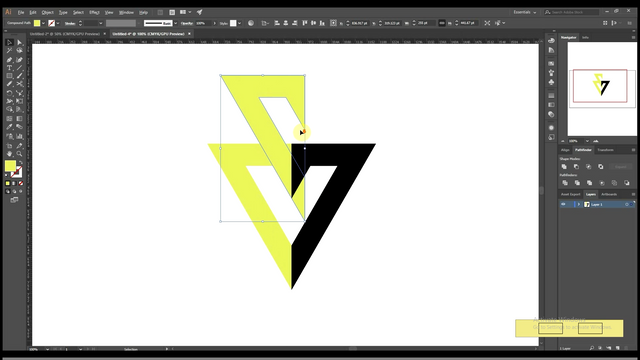Click Merge in Pathfinders row
This screenshot has width=640, height=360.
[589, 183]
